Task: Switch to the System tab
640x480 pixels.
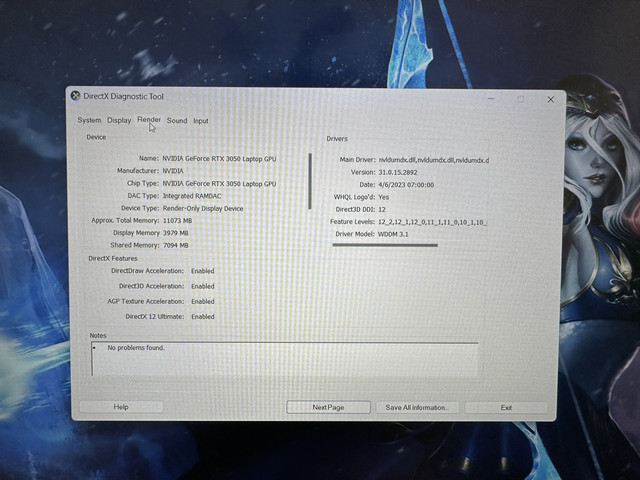Action: [89, 120]
